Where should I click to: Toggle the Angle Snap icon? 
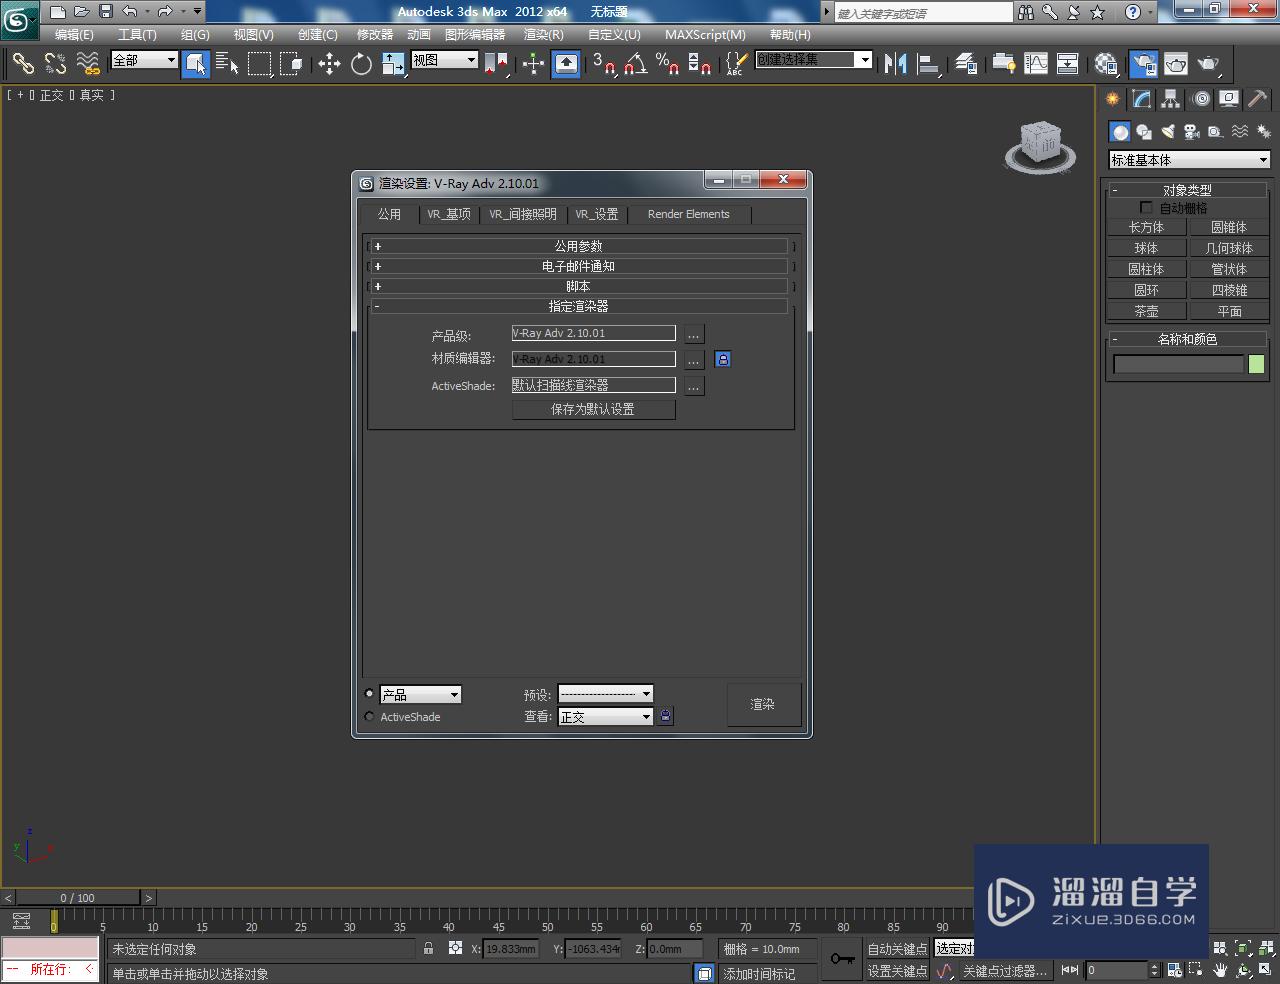tap(635, 64)
